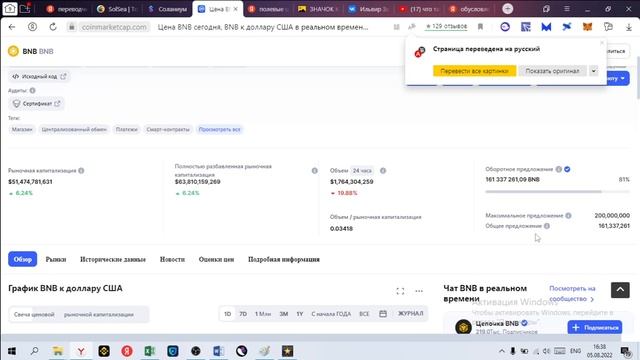Image resolution: width=640 pixels, height=360 pixels.
Task: Click the Платежи tag
Action: point(127,129)
